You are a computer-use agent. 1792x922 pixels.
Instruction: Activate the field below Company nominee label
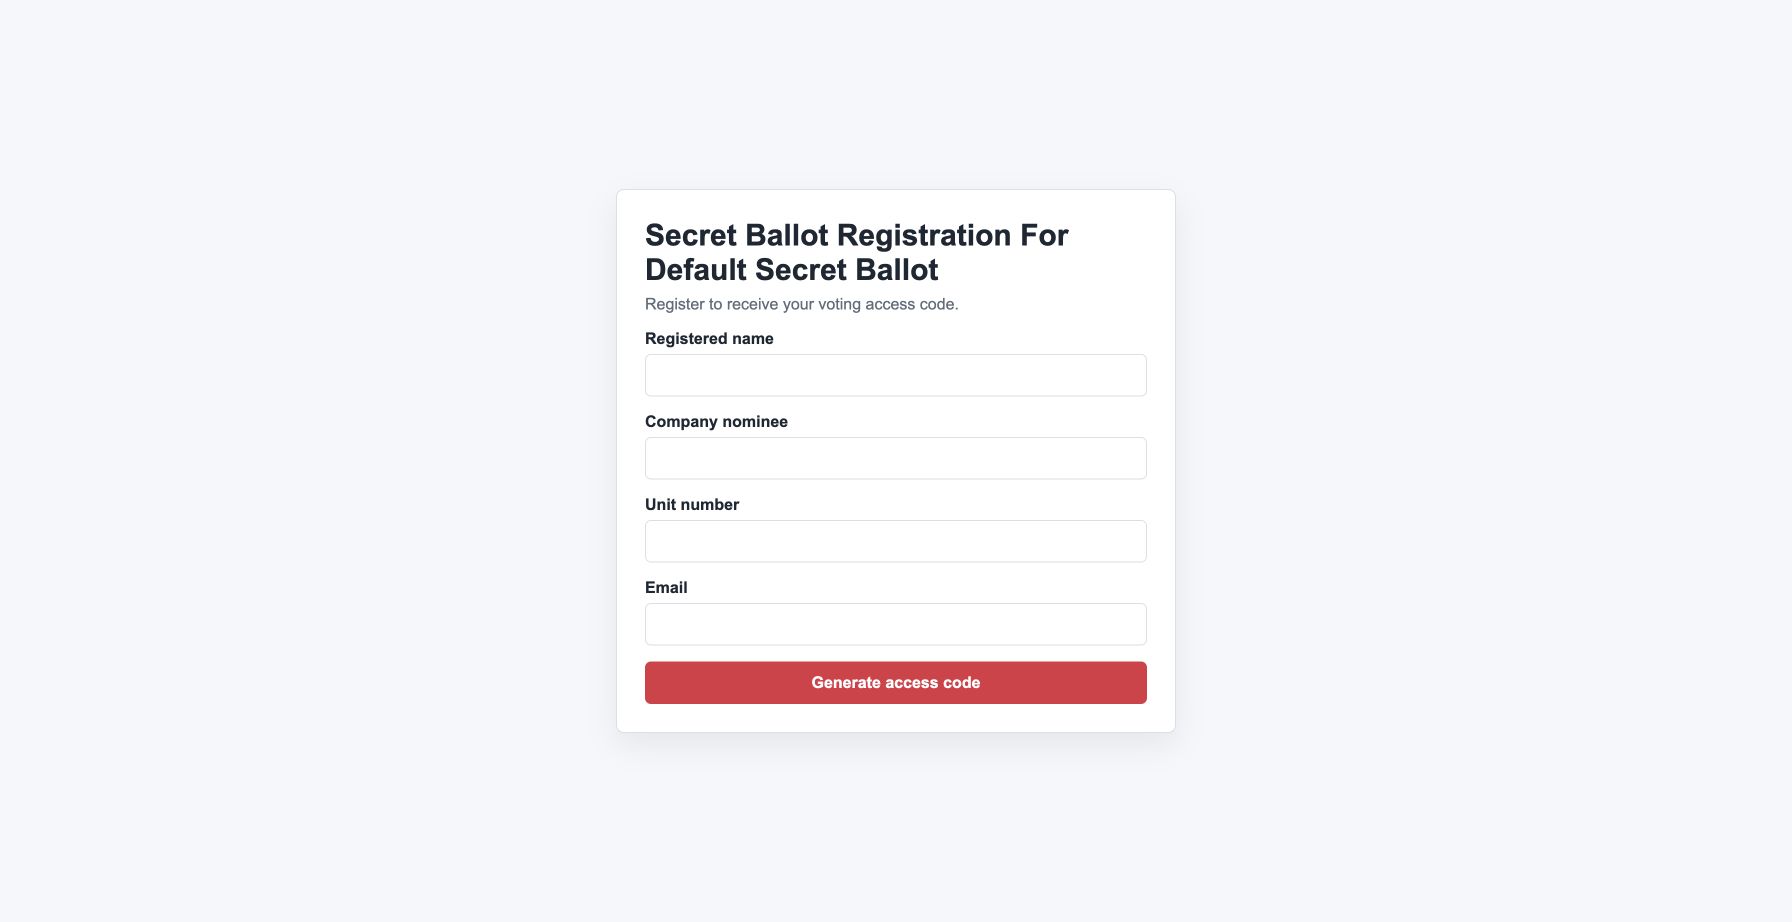pos(895,458)
